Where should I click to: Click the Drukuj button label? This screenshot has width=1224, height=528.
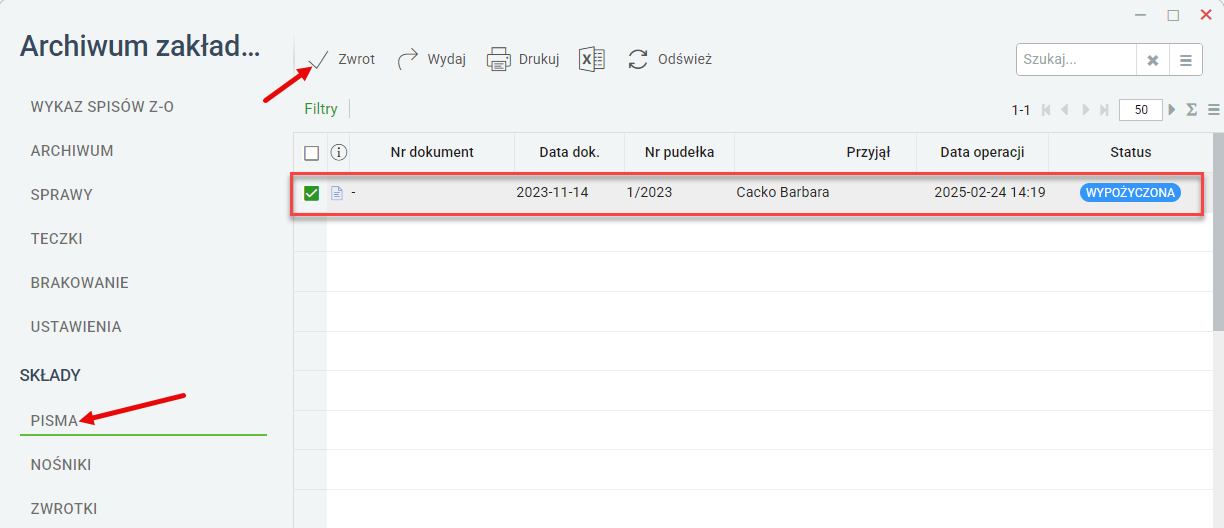coord(539,60)
